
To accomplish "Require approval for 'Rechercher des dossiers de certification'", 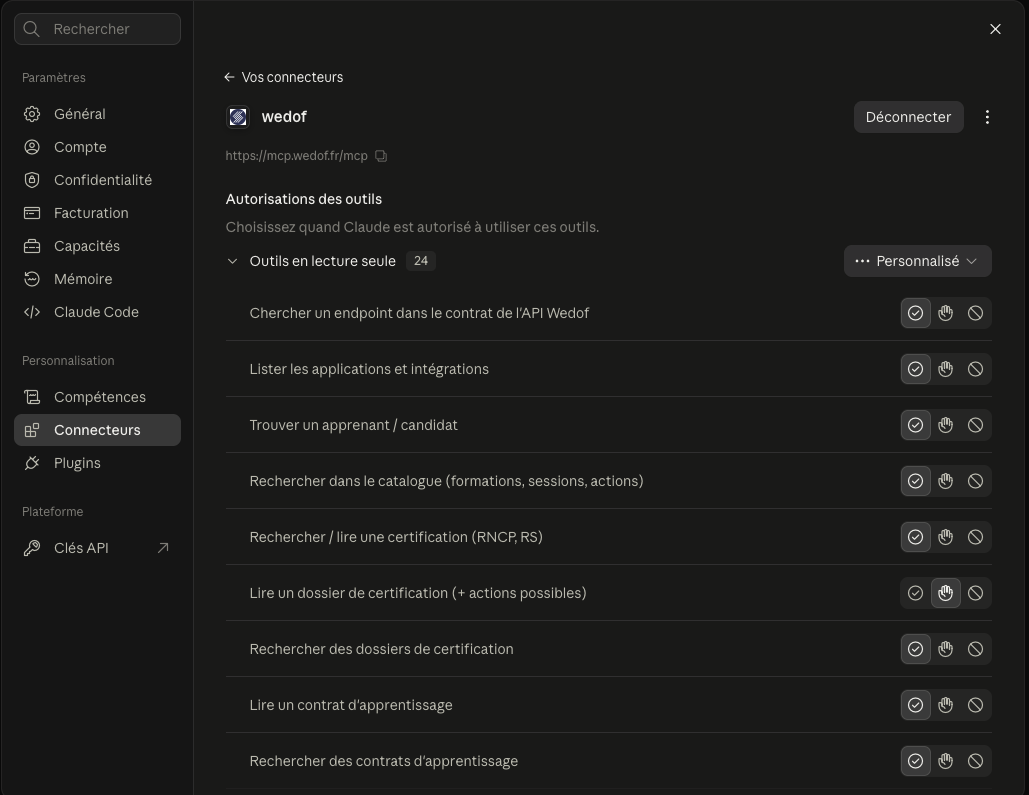I will (945, 649).
